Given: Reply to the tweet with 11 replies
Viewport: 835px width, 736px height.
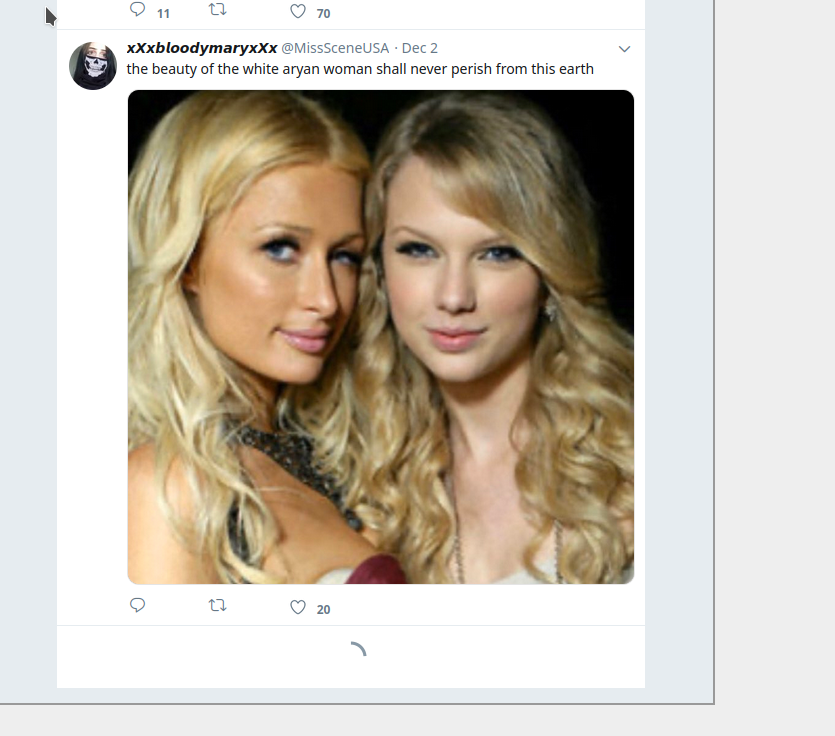Looking at the screenshot, I should pyautogui.click(x=137, y=9).
